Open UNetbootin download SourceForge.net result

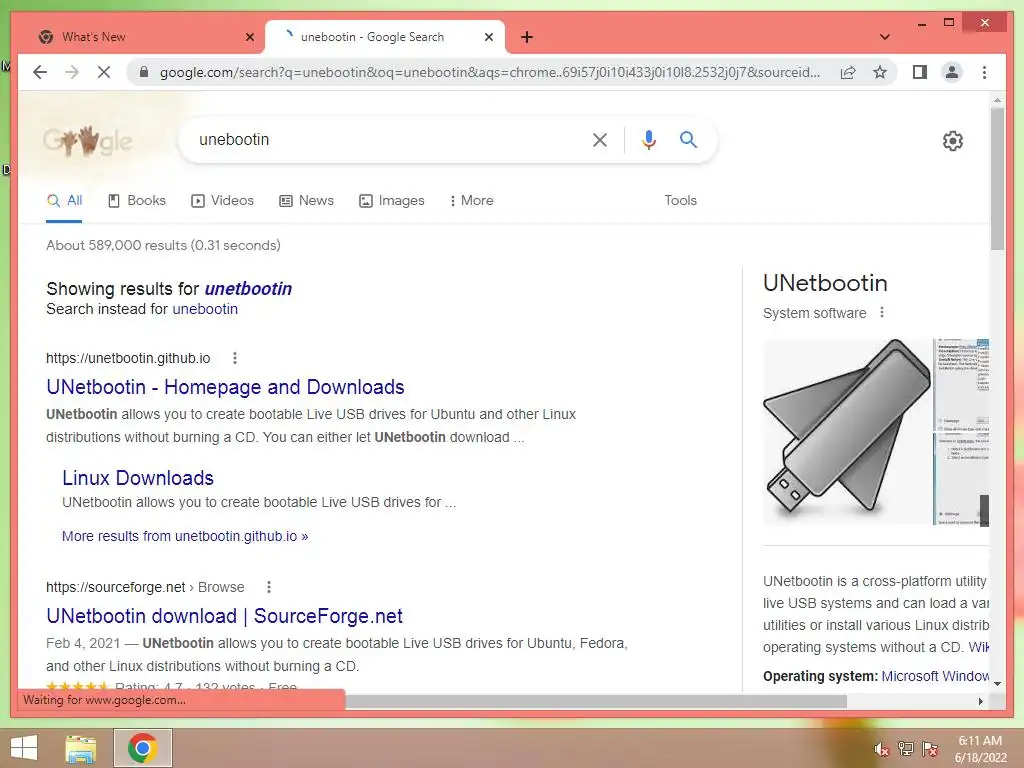(225, 616)
